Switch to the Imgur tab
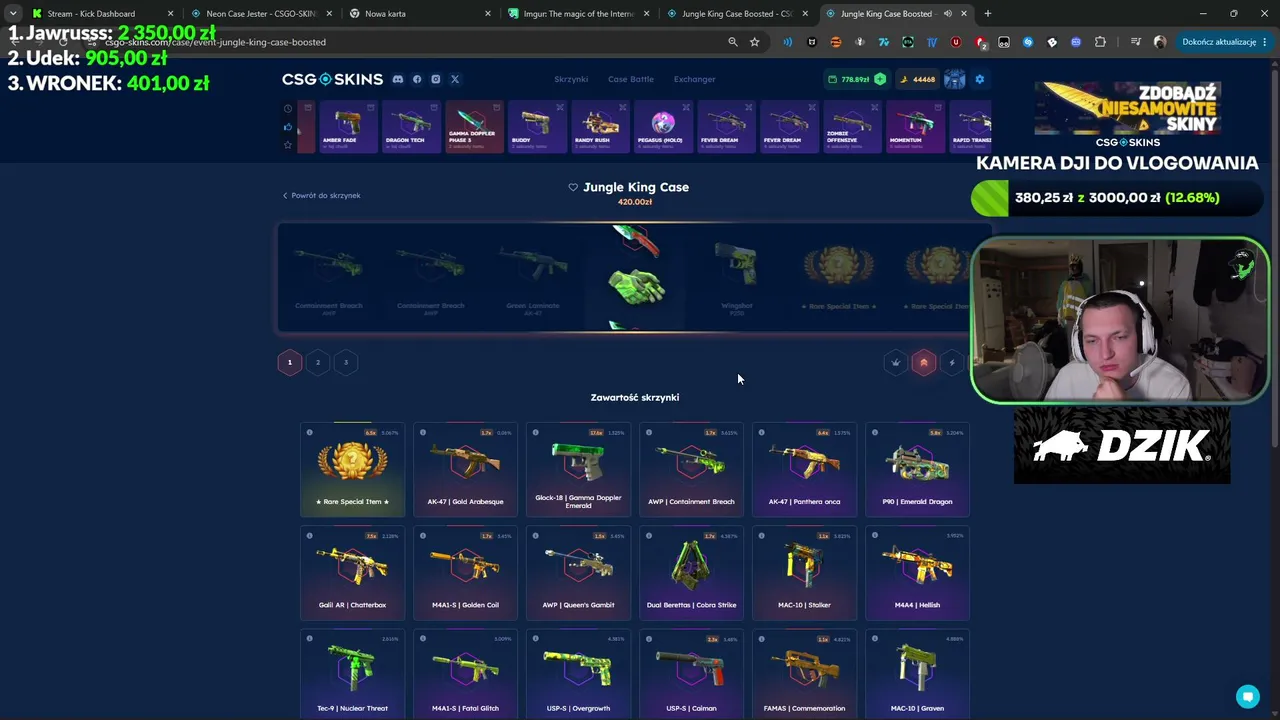The height and width of the screenshot is (720, 1280). coord(577,14)
